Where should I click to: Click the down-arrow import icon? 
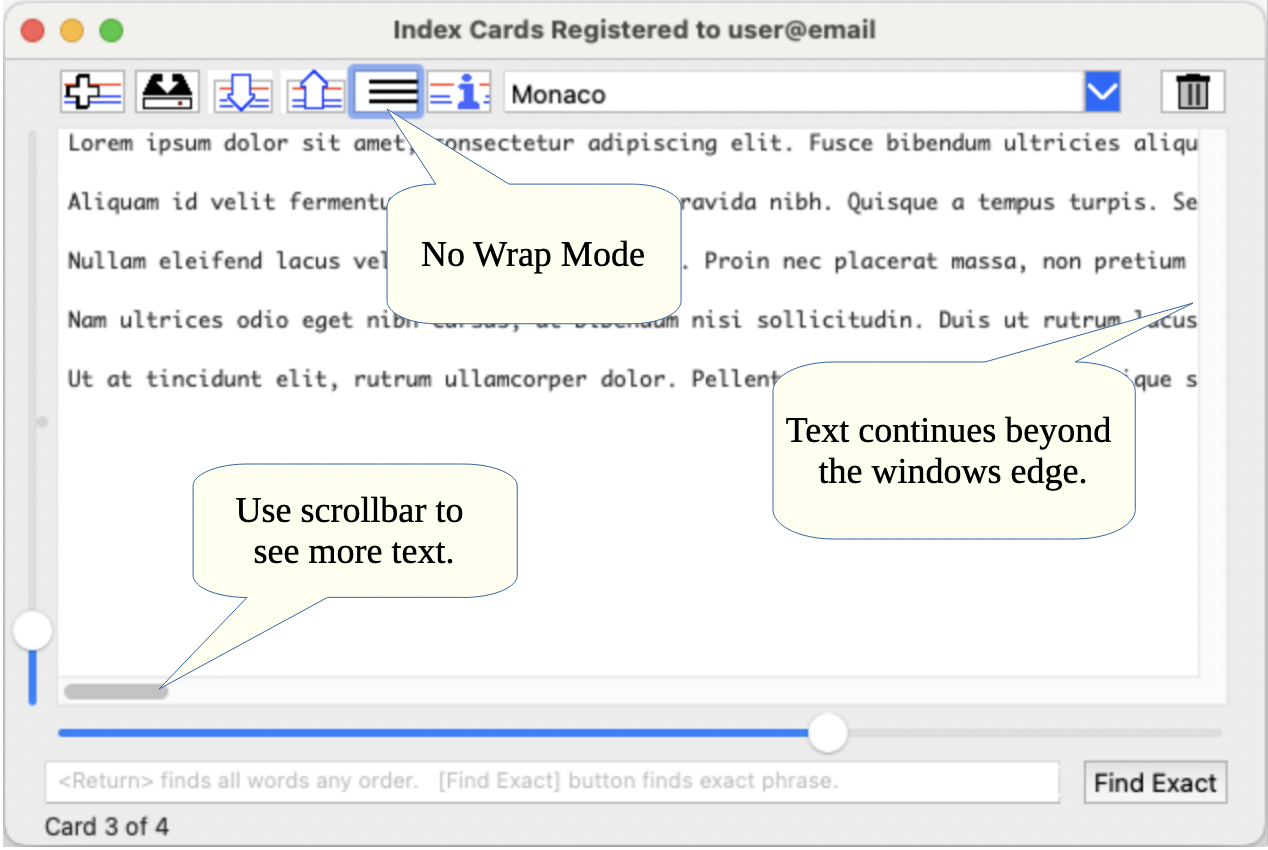click(241, 93)
